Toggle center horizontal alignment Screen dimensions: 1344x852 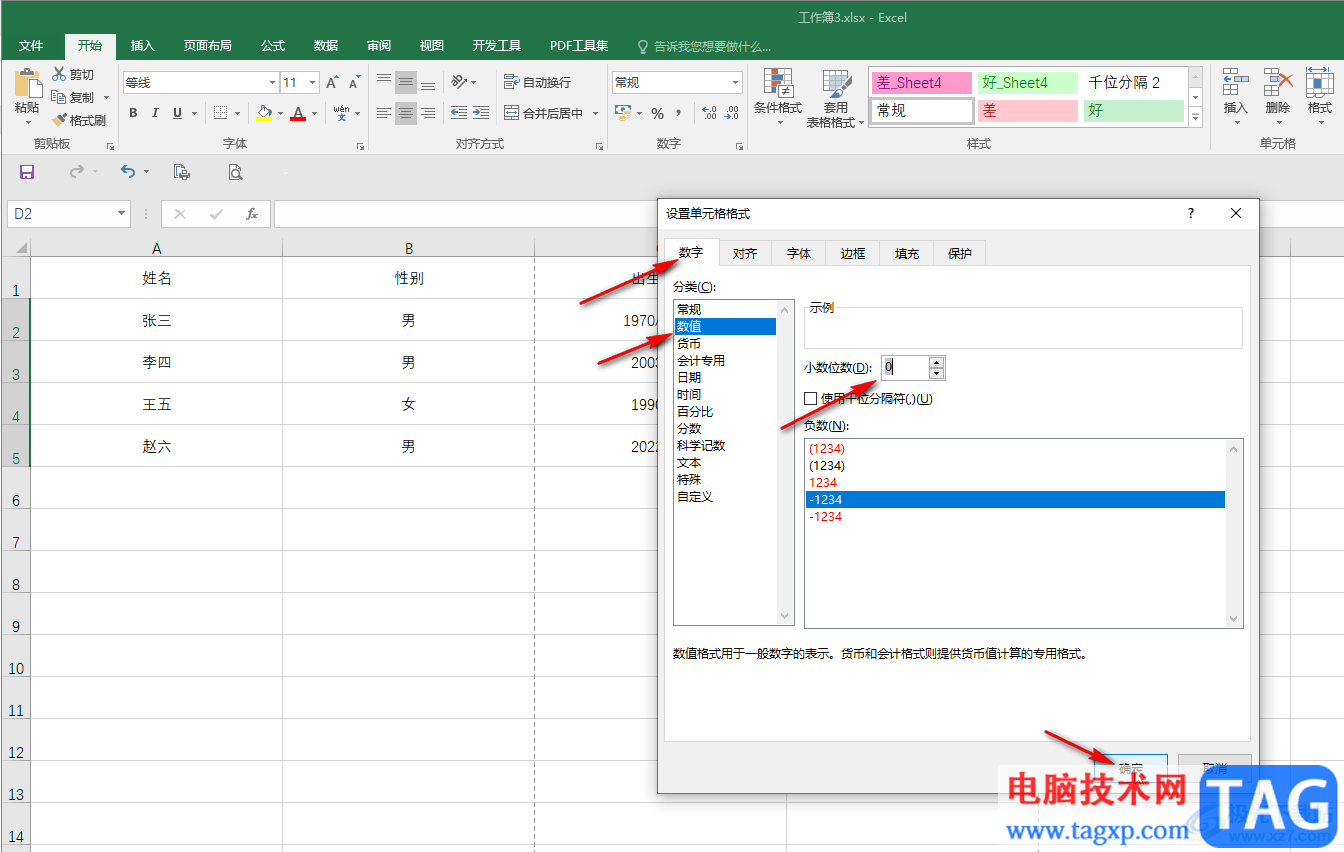coord(406,113)
